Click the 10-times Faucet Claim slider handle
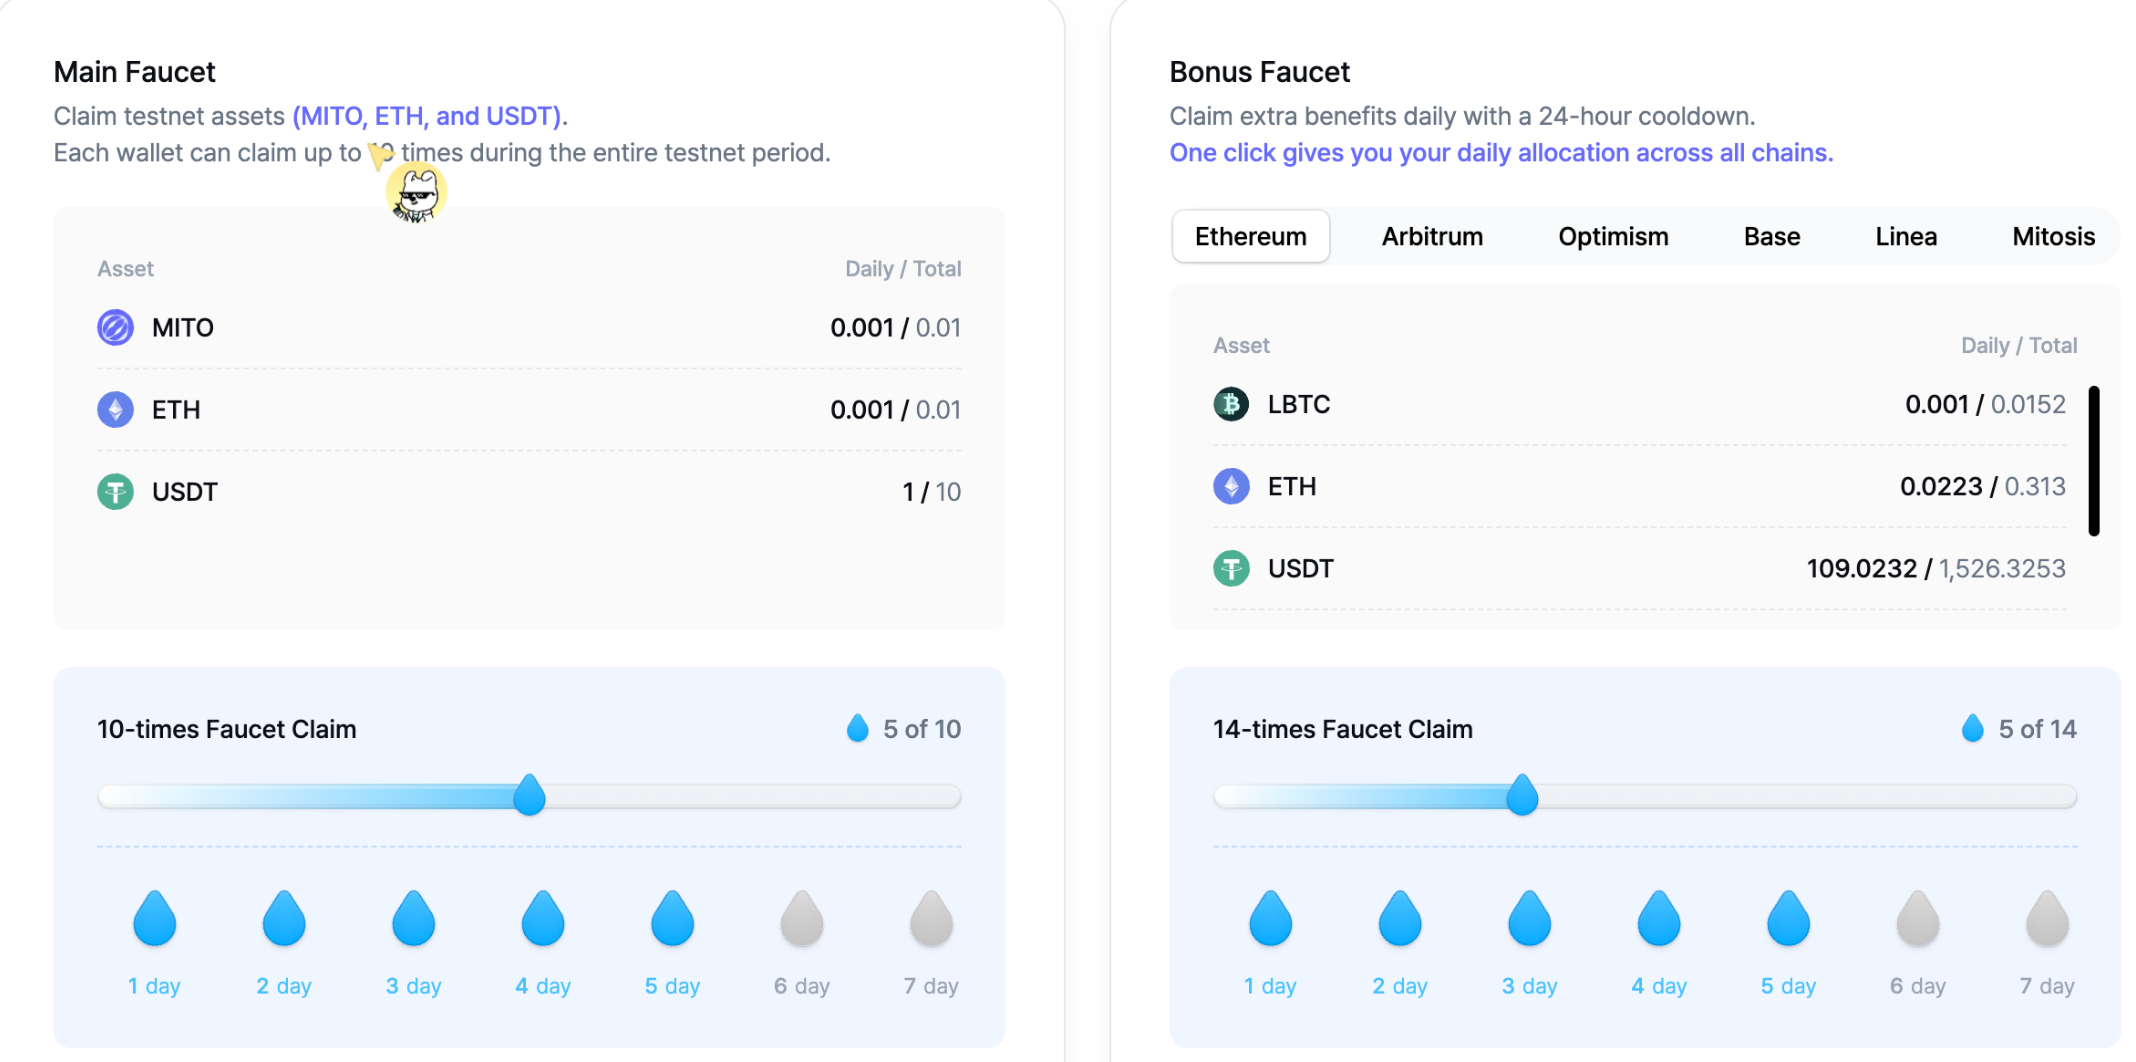2136x1062 pixels. [x=529, y=795]
